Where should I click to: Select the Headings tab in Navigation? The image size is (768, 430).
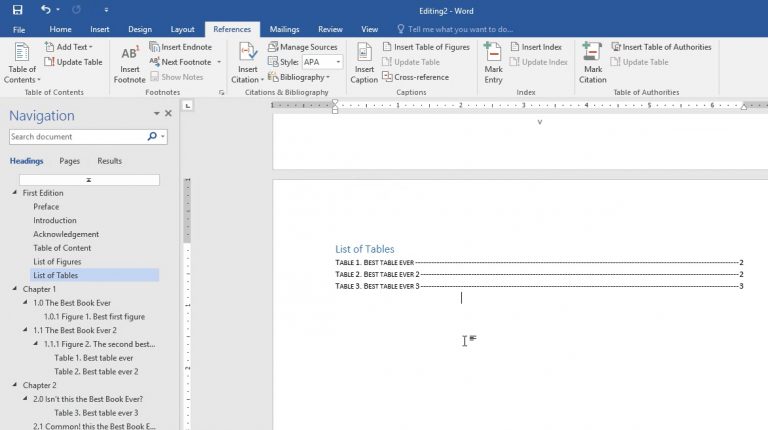tap(26, 161)
